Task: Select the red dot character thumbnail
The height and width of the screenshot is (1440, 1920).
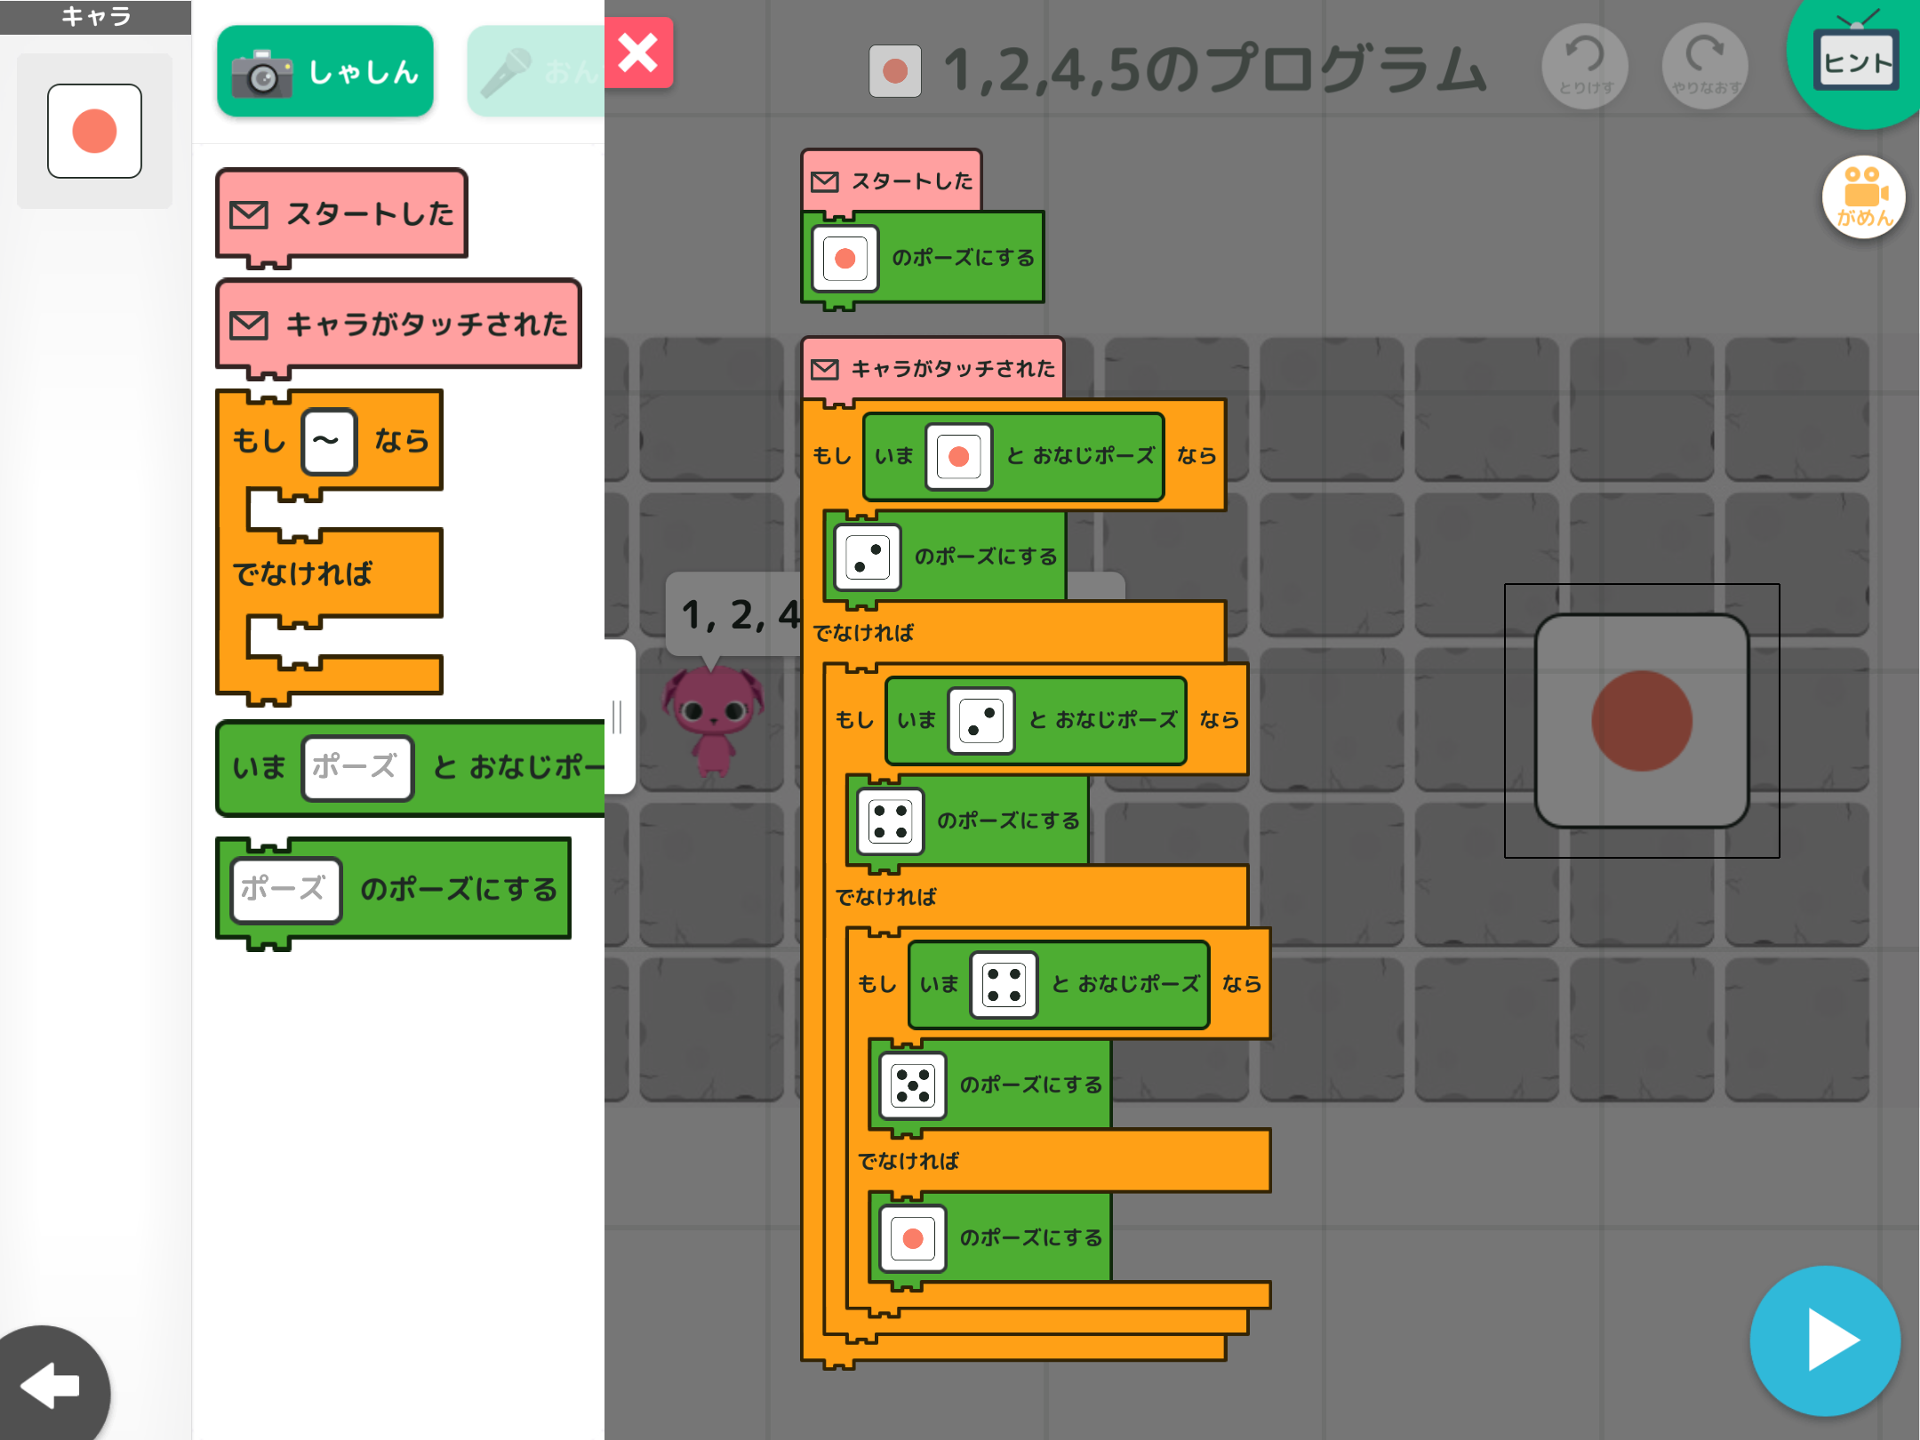Action: point(95,131)
